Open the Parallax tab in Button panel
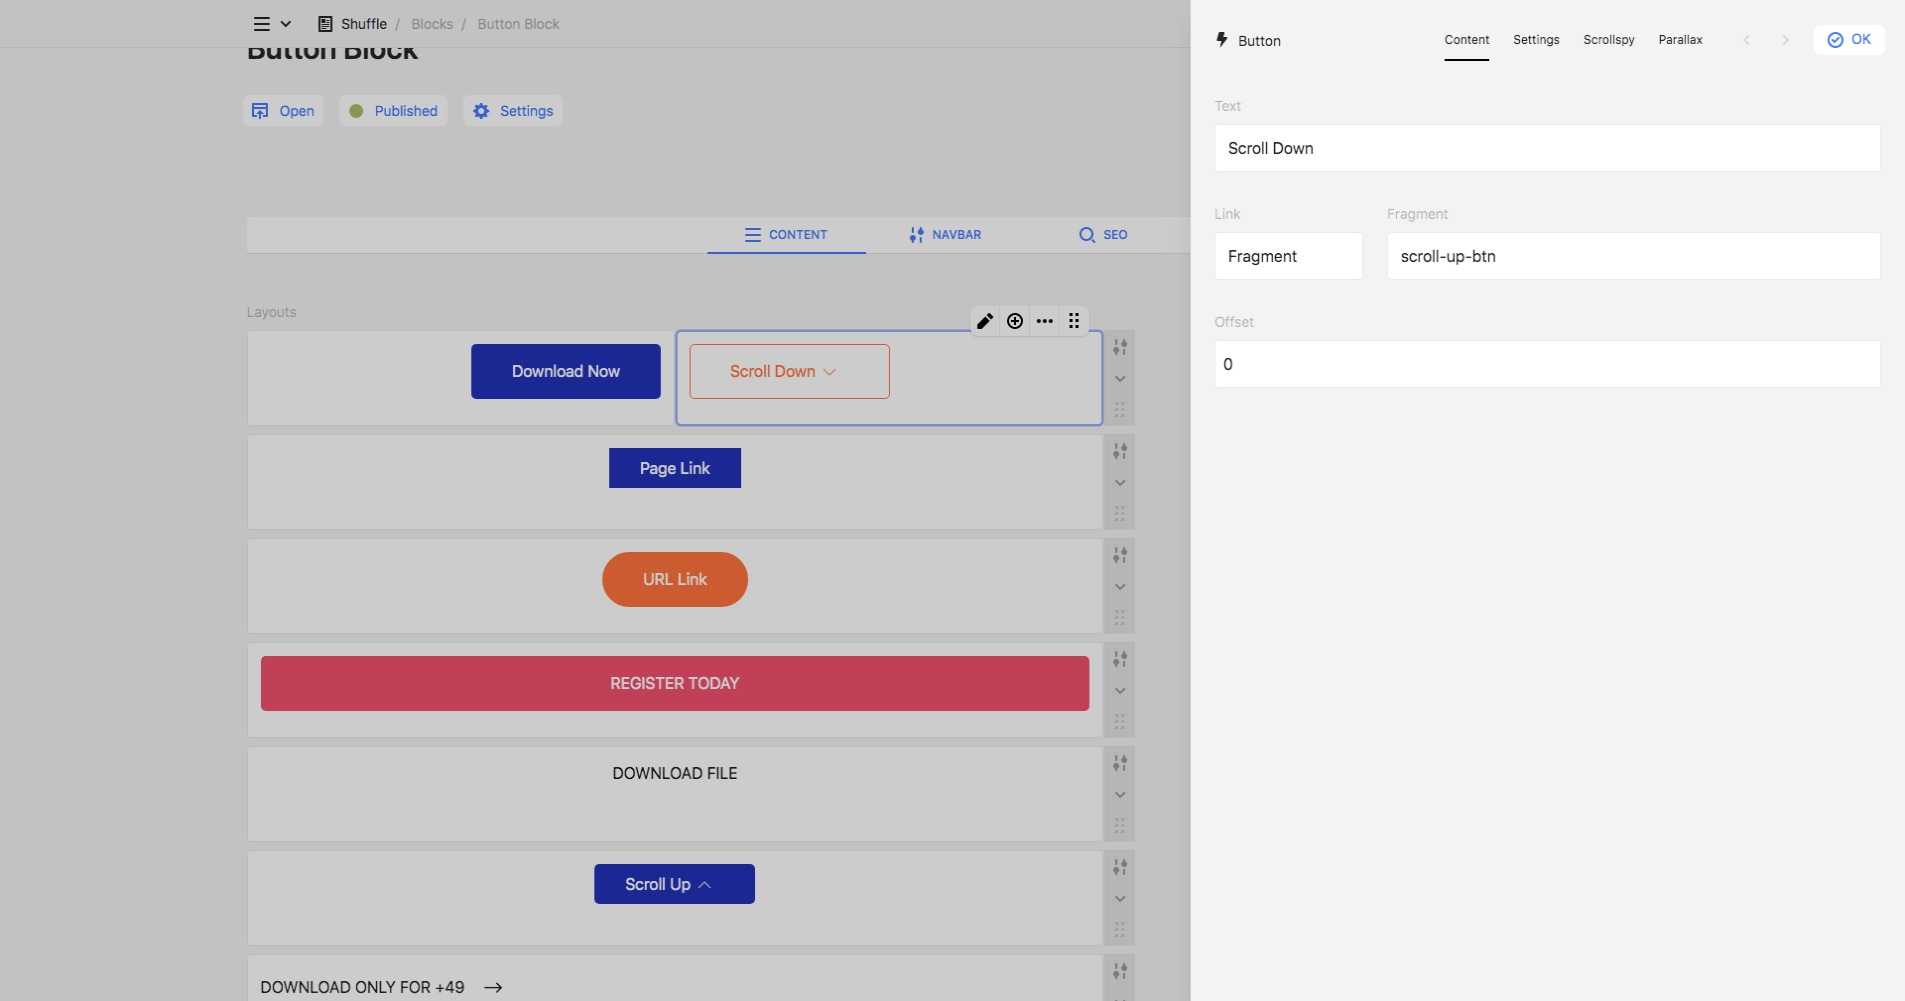 [x=1680, y=40]
